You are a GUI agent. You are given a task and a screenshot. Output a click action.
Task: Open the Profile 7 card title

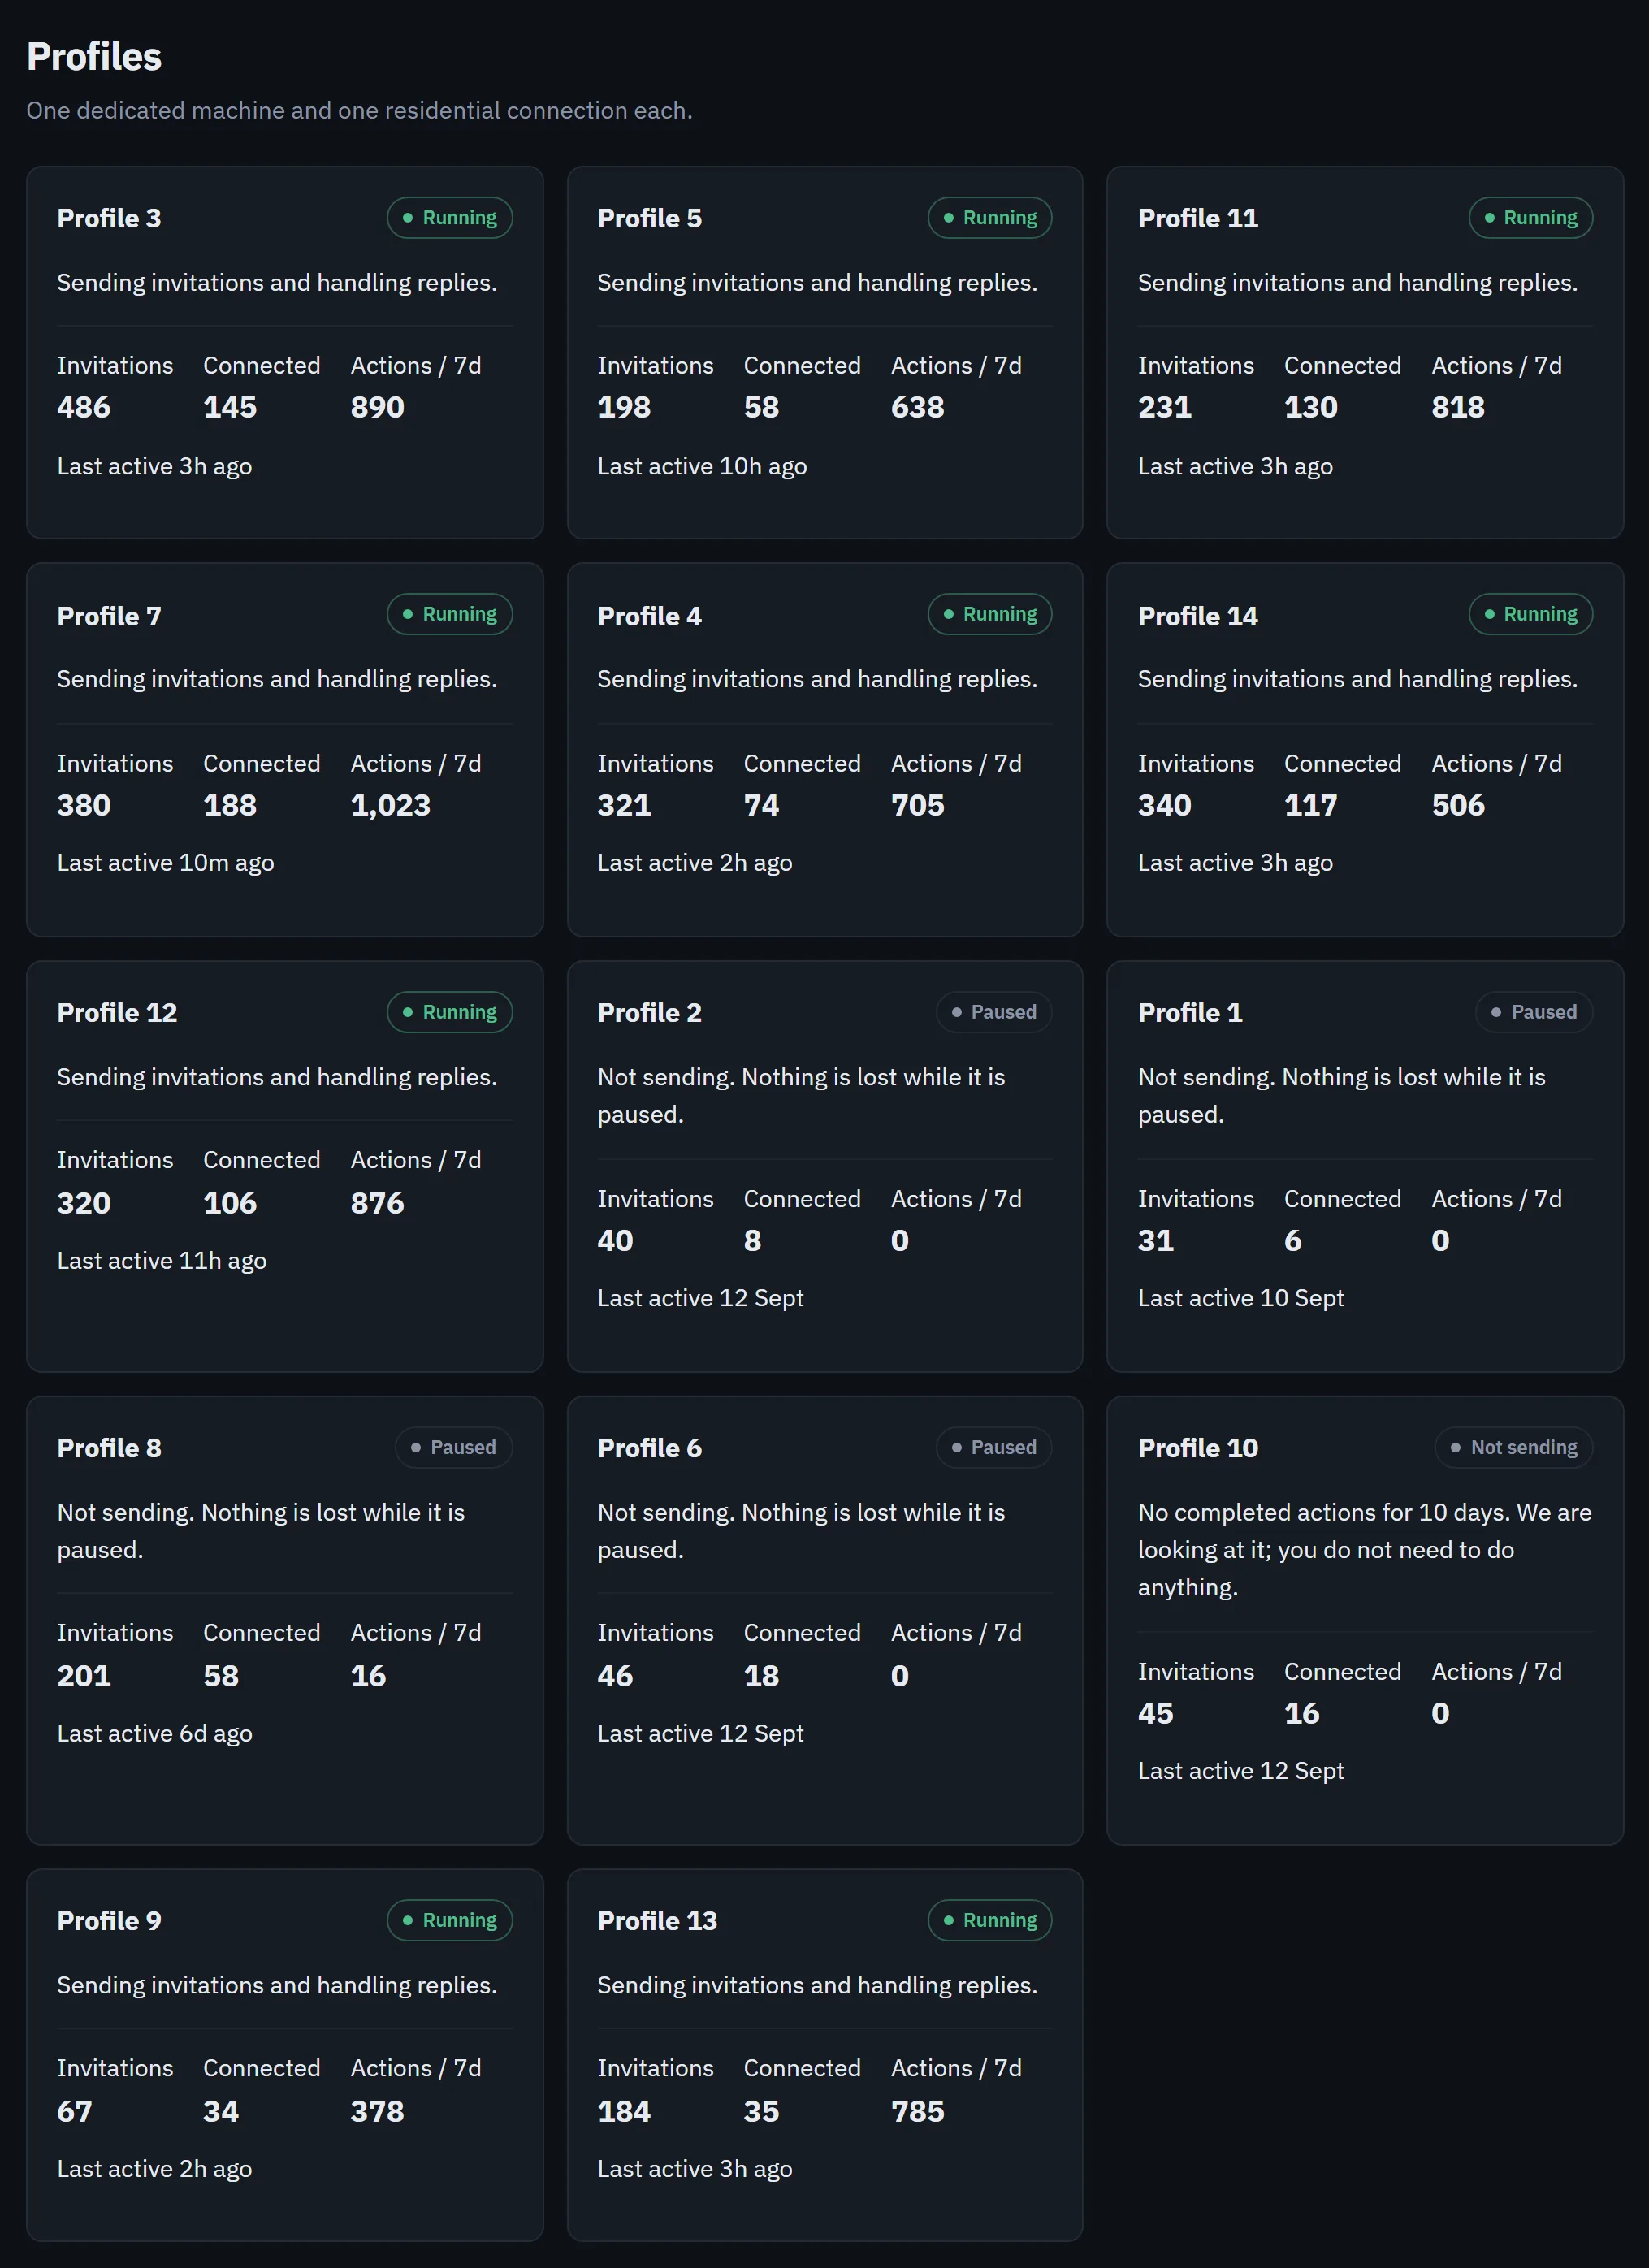click(x=109, y=616)
